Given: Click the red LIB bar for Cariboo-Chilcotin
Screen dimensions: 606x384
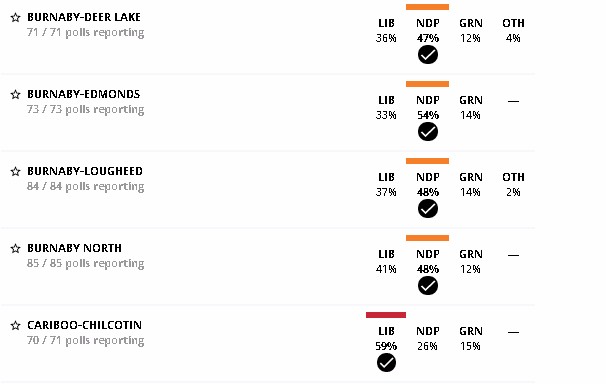Looking at the screenshot, I should 386,315.
